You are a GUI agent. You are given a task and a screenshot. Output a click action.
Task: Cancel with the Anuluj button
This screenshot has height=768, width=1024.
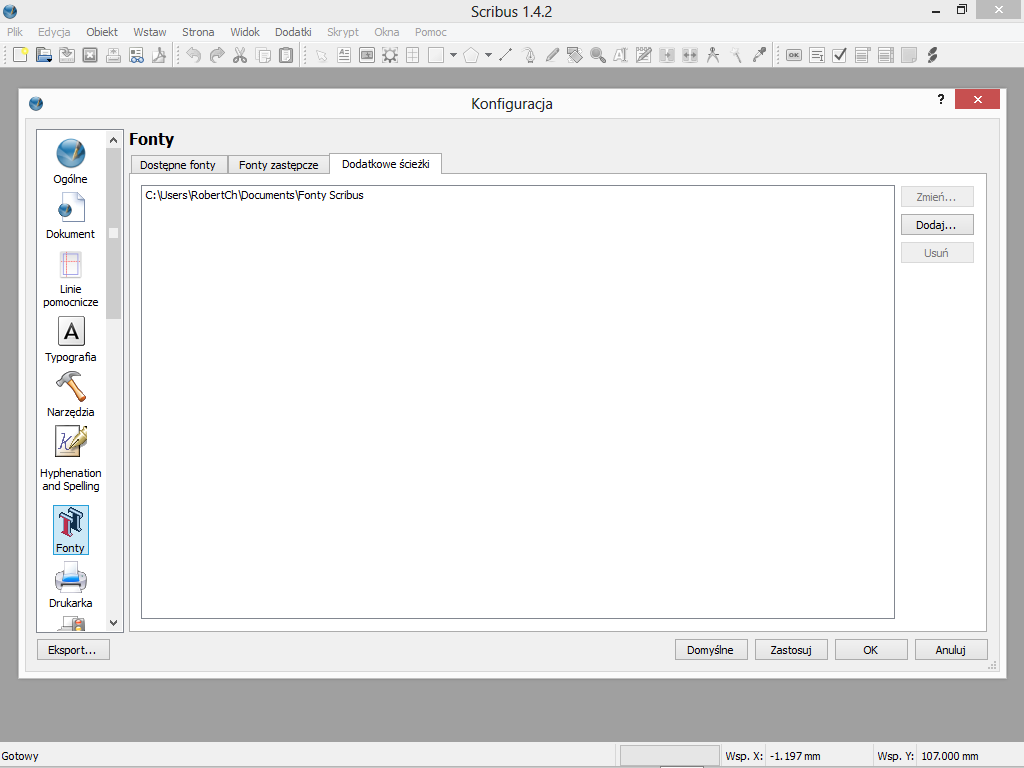tap(950, 650)
